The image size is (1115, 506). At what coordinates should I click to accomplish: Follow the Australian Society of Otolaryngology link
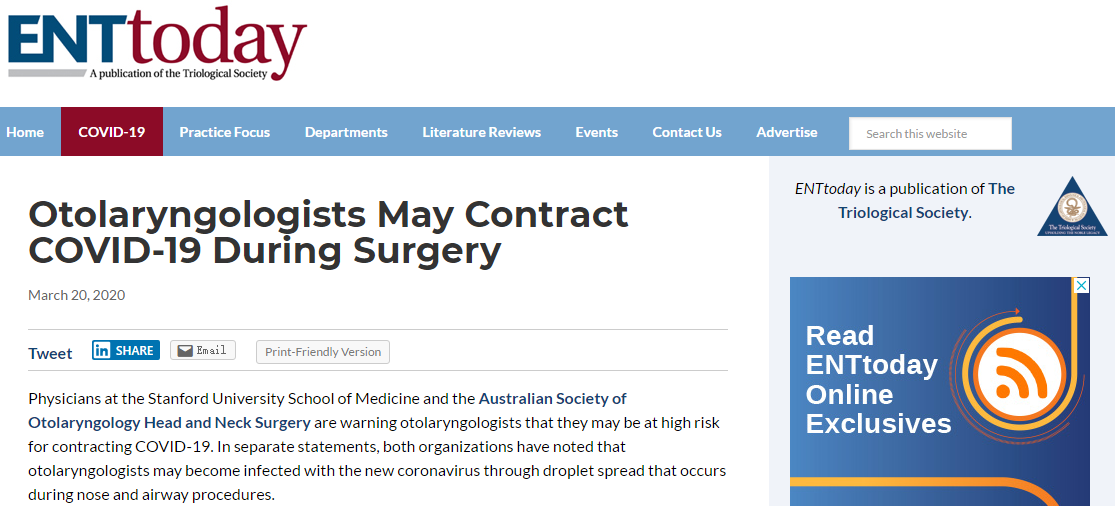327,410
